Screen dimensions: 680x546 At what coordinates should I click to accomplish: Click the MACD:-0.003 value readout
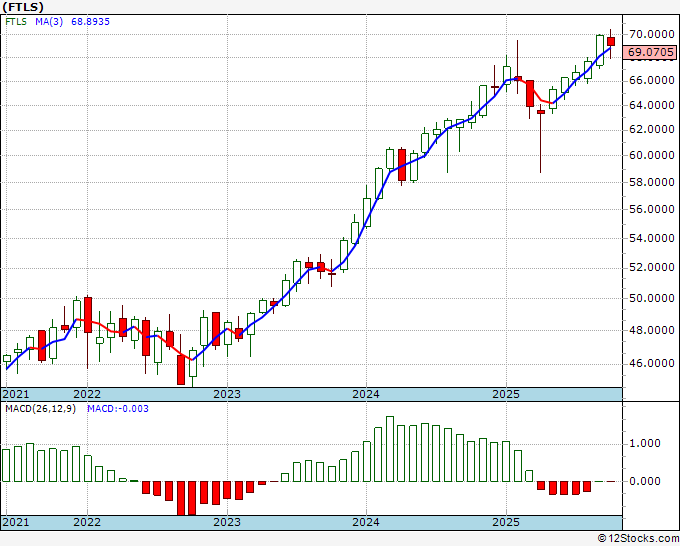118,409
